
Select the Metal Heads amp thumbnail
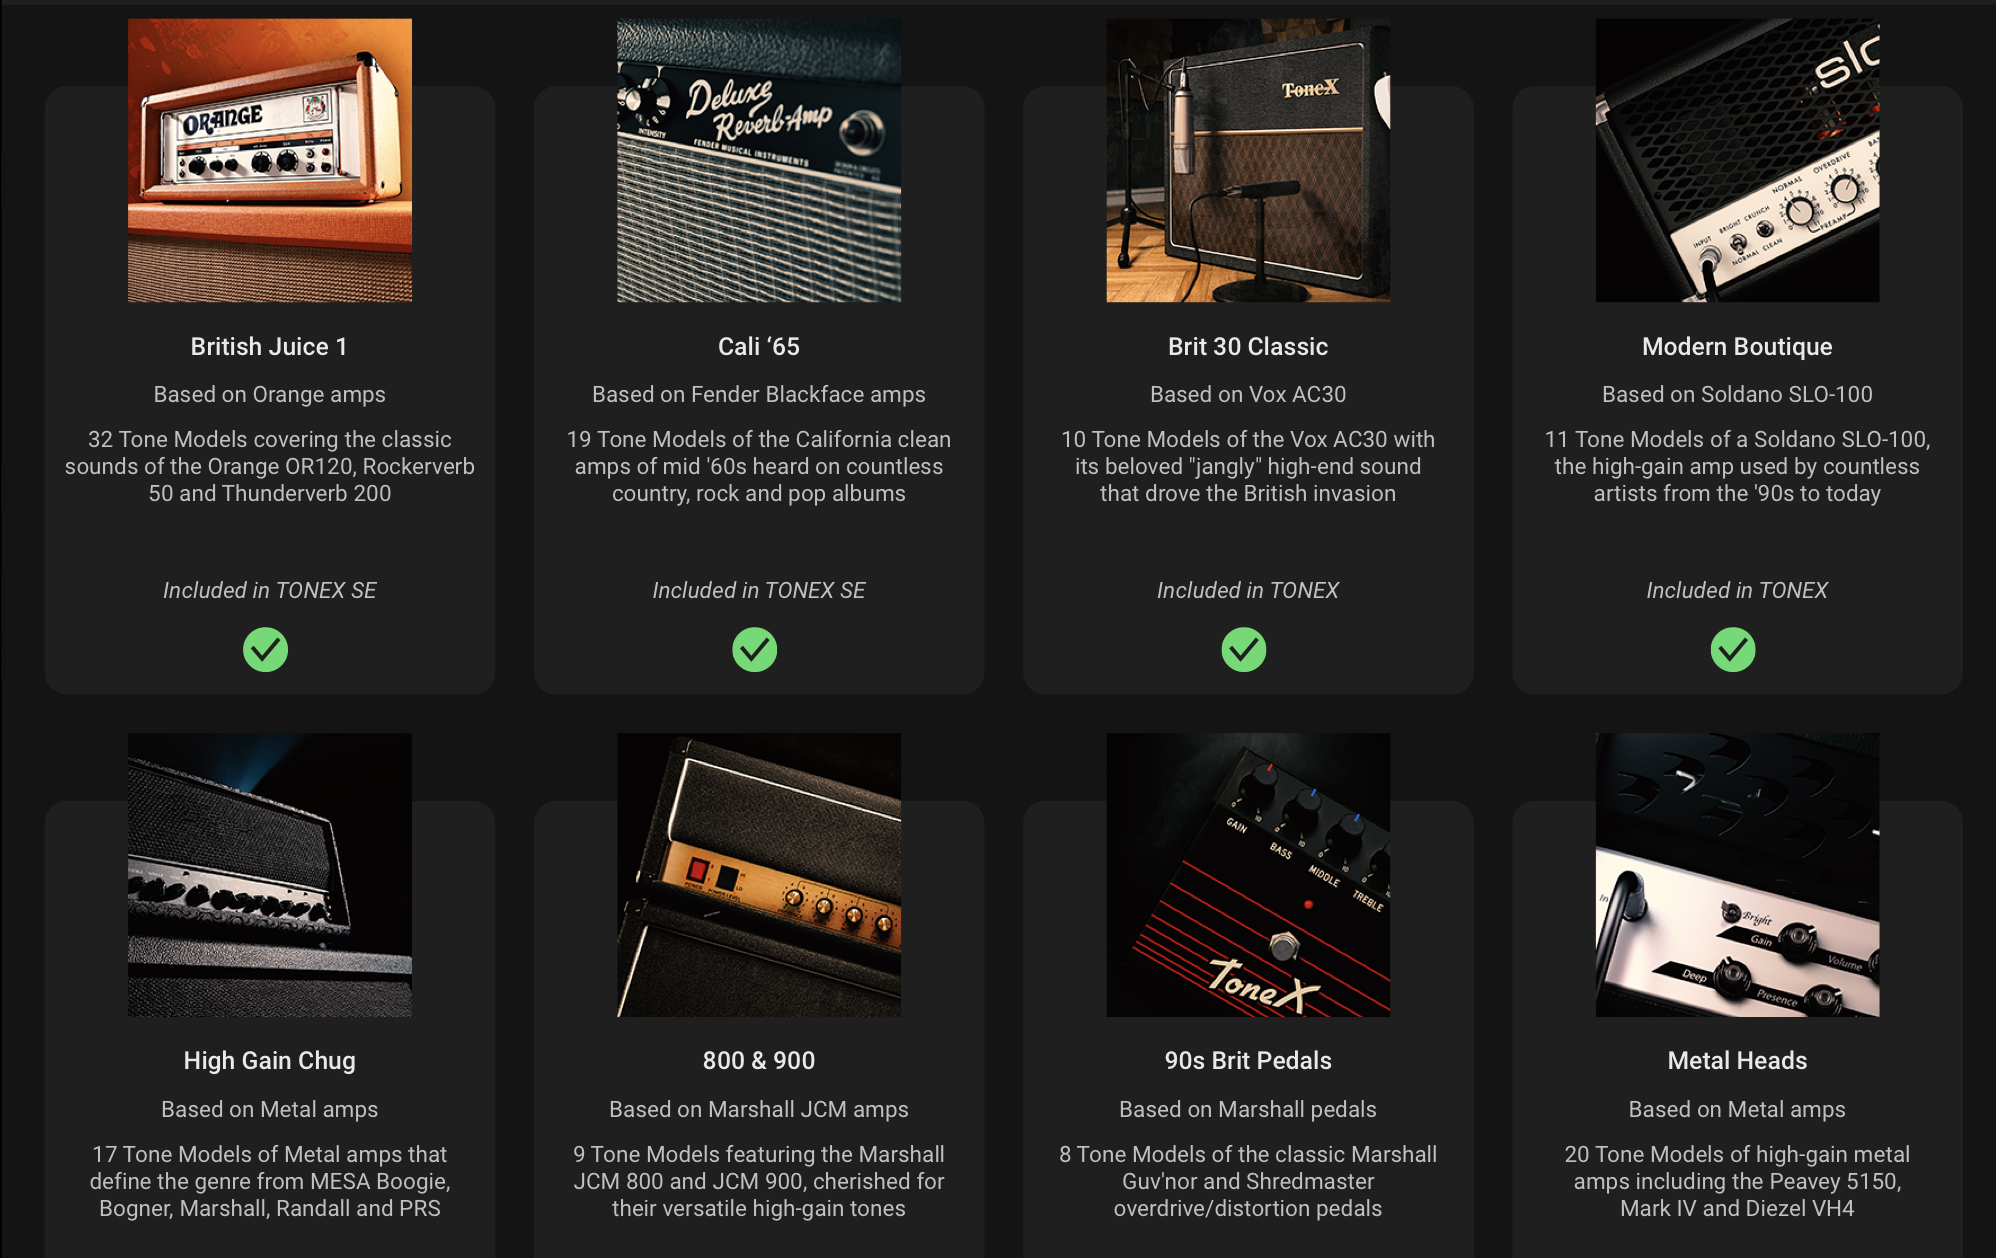1737,875
